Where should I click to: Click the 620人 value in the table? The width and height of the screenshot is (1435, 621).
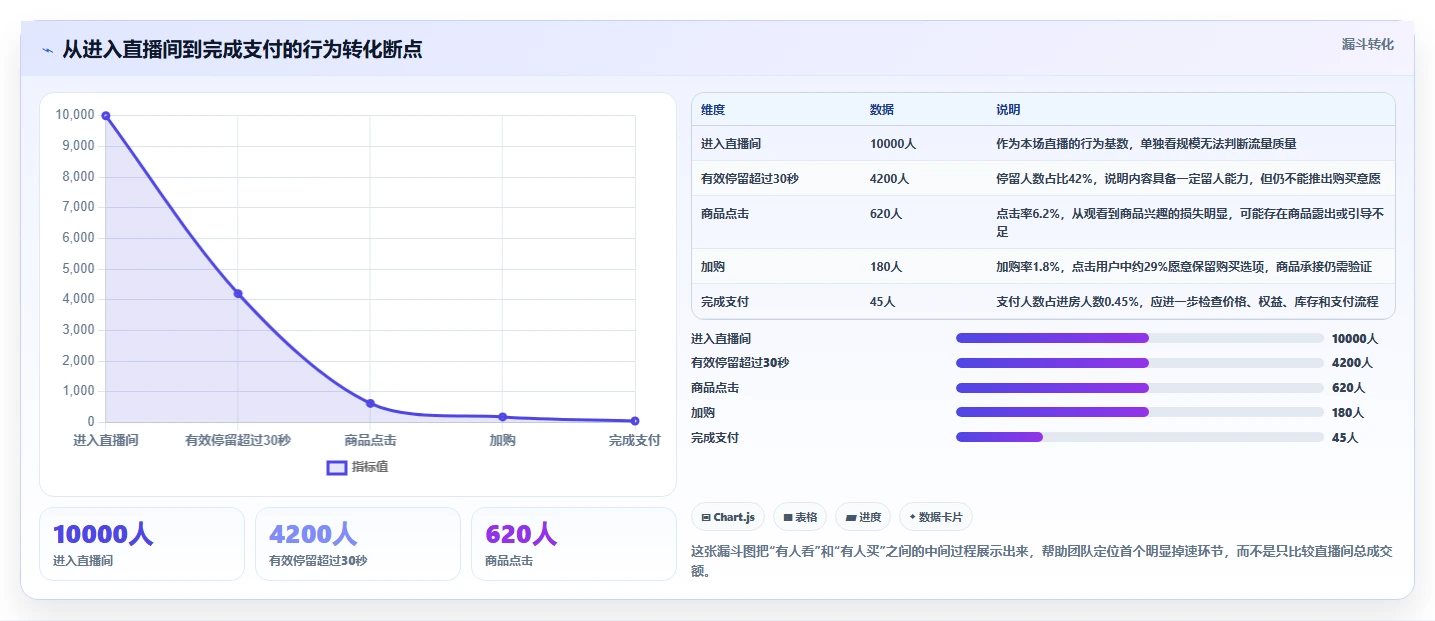coord(886,214)
